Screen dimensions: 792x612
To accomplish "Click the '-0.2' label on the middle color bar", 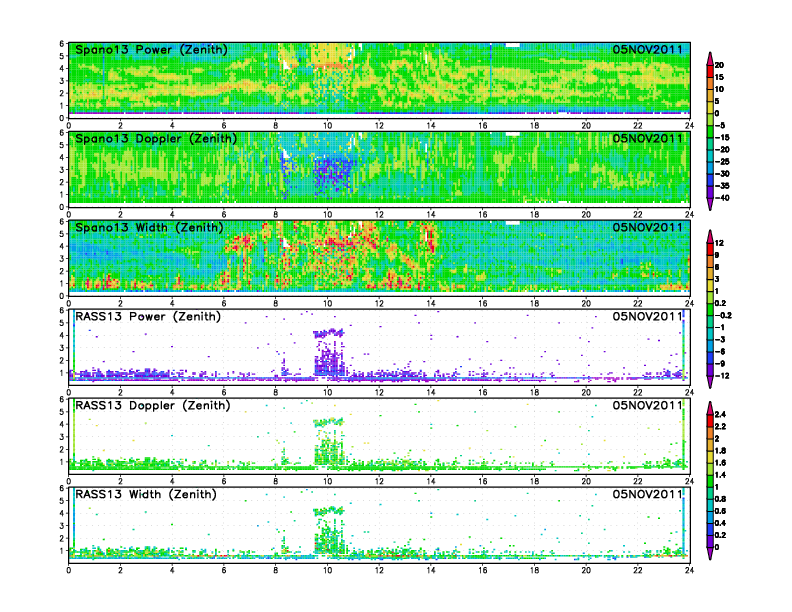I will point(723,315).
